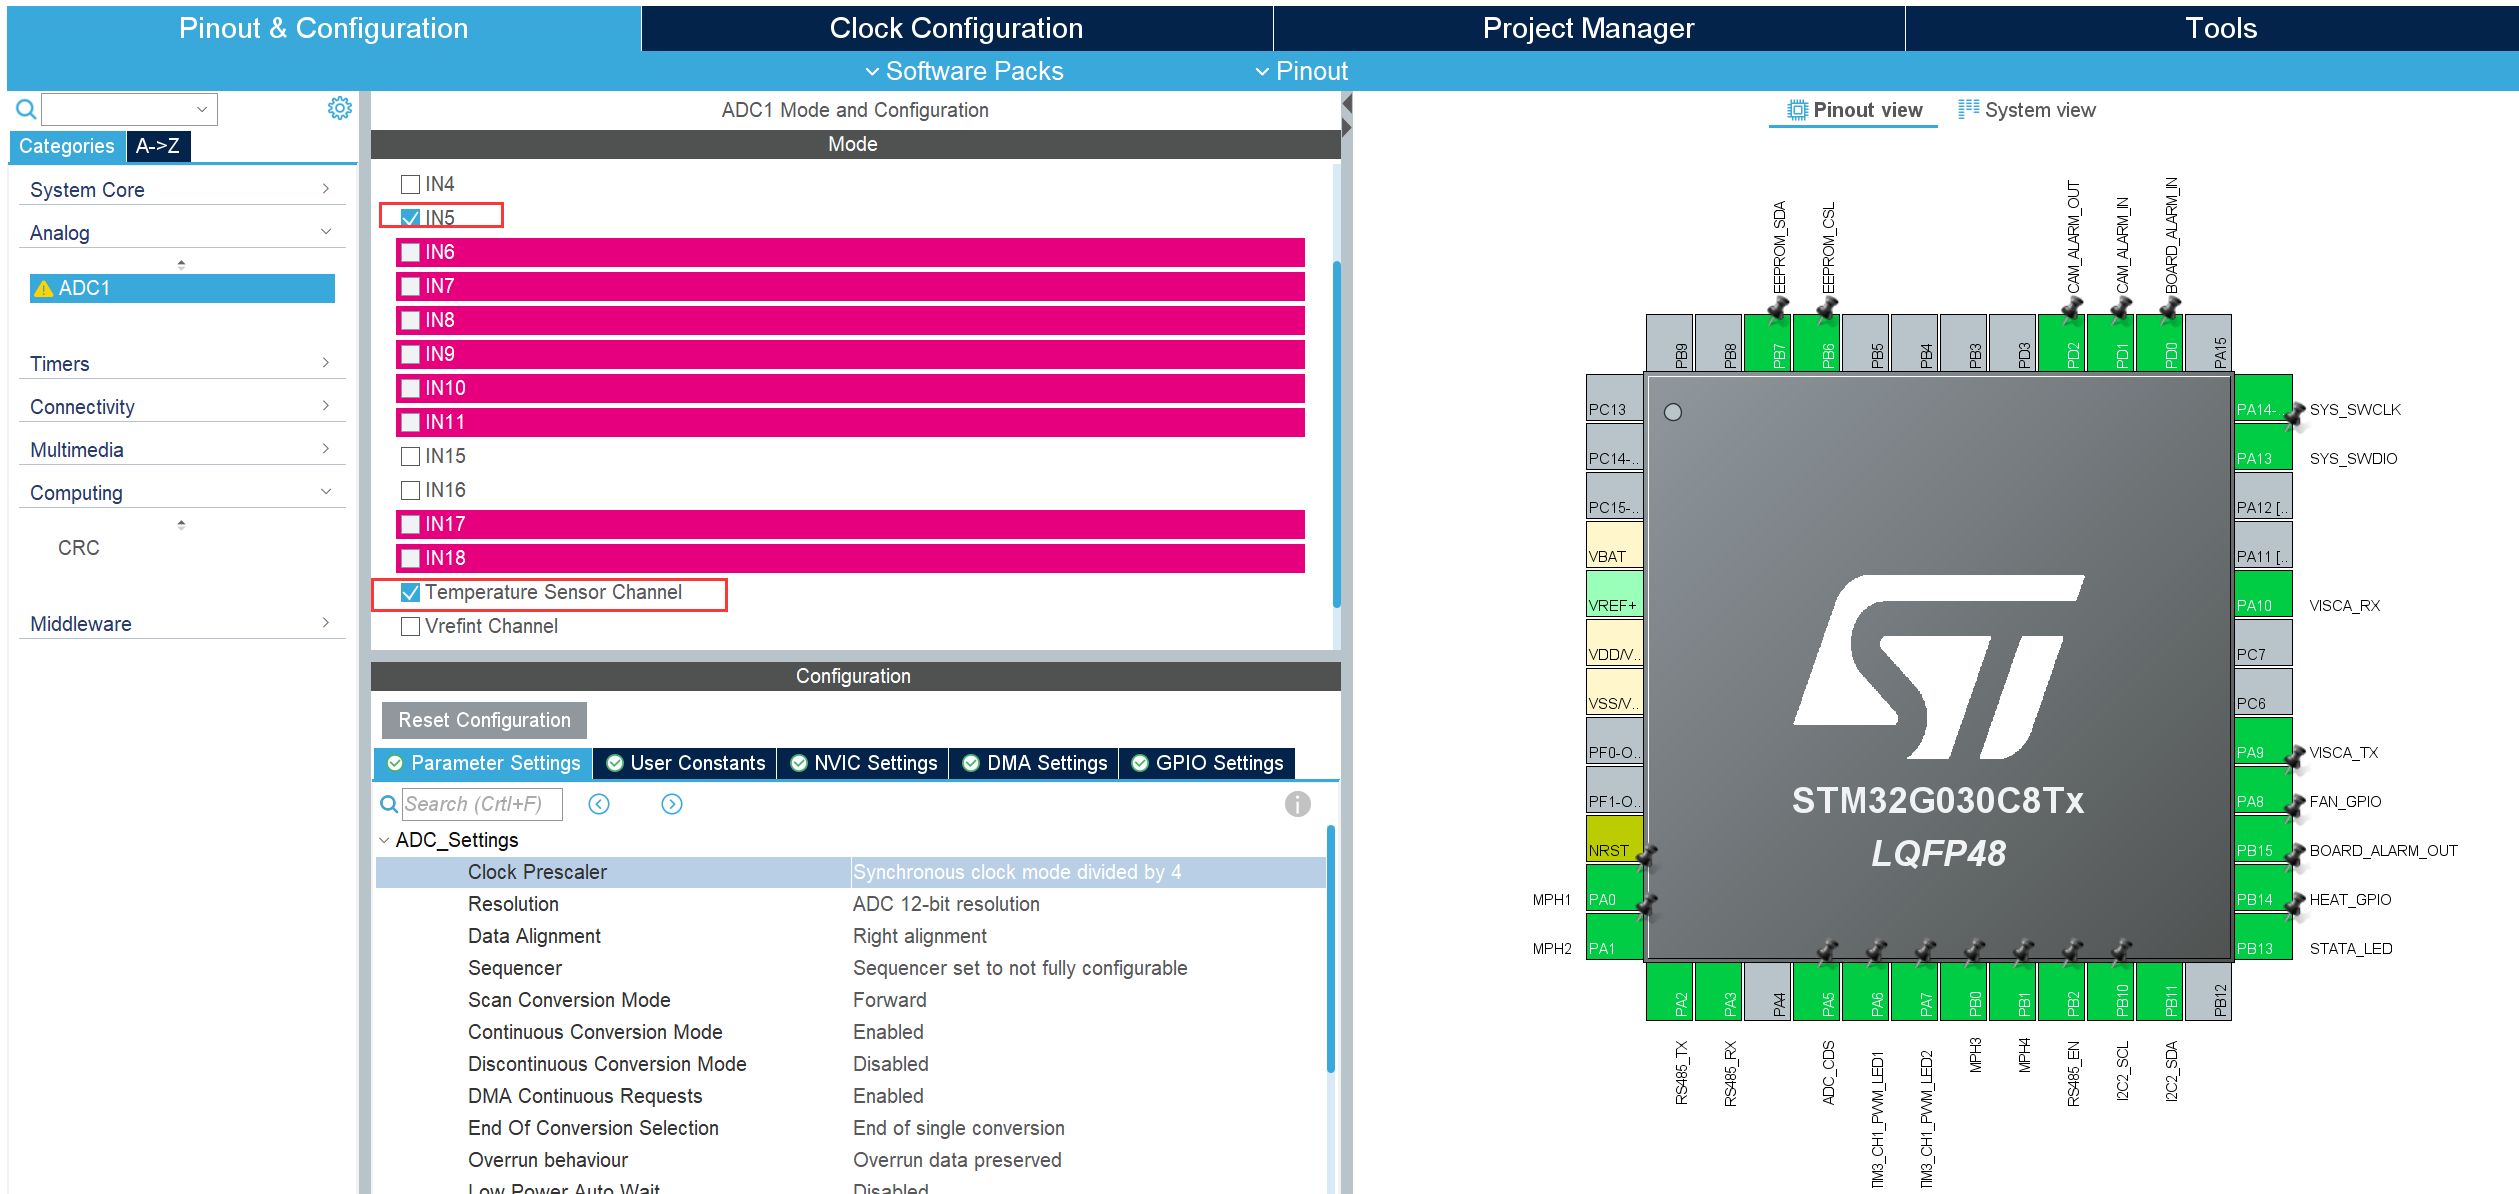Open the DMA Settings tab
This screenshot has height=1194, width=2519.
[1035, 763]
